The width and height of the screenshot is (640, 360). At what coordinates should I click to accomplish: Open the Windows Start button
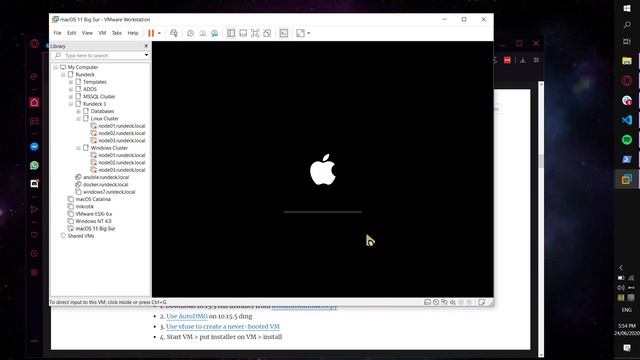tap(627, 8)
